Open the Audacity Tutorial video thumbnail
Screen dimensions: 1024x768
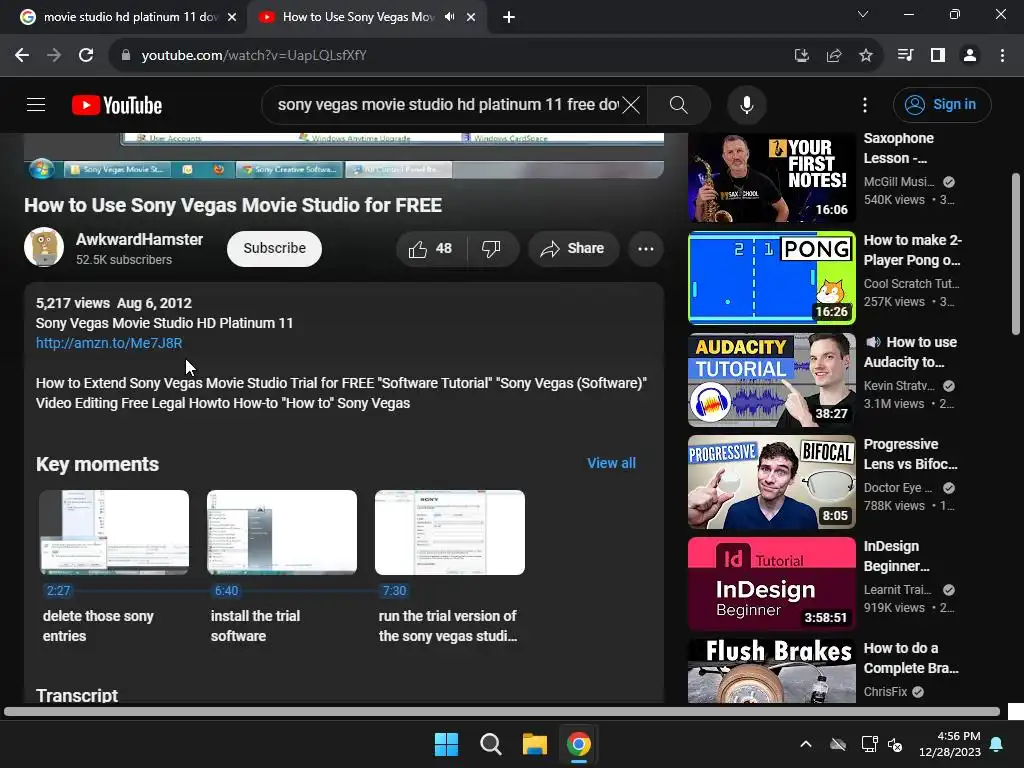[x=772, y=380]
